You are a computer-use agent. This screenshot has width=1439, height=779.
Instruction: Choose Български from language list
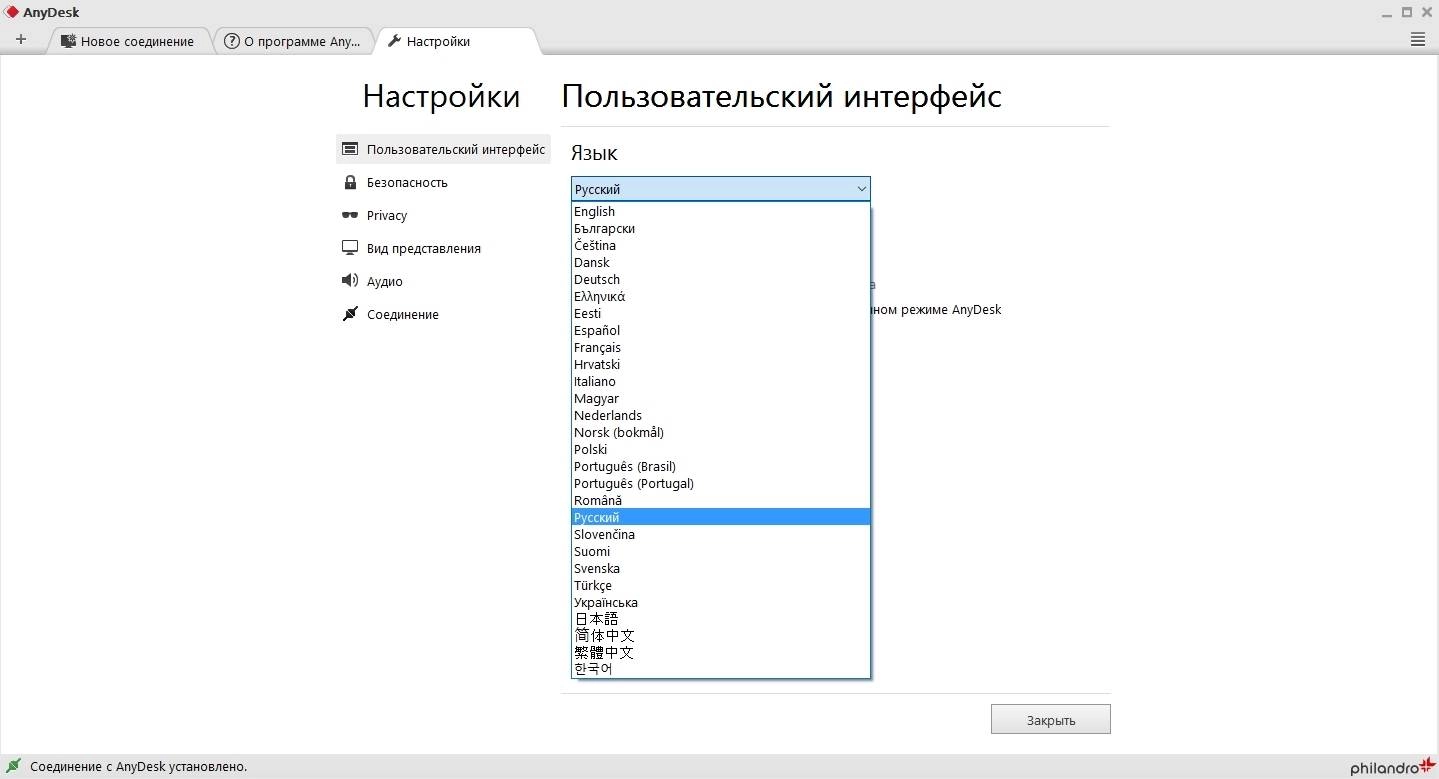(x=721, y=228)
